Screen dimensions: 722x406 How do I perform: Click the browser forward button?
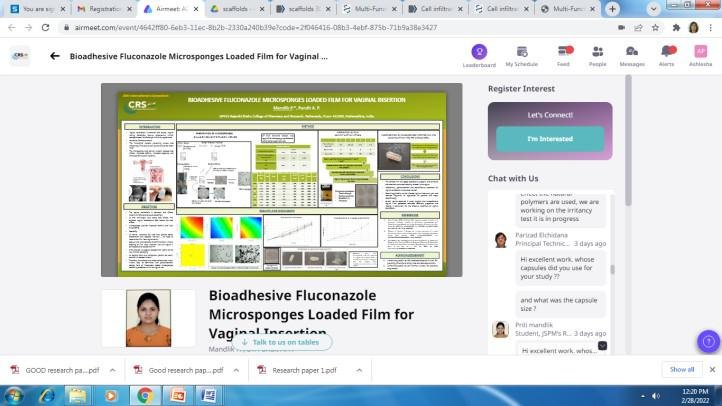point(29,28)
